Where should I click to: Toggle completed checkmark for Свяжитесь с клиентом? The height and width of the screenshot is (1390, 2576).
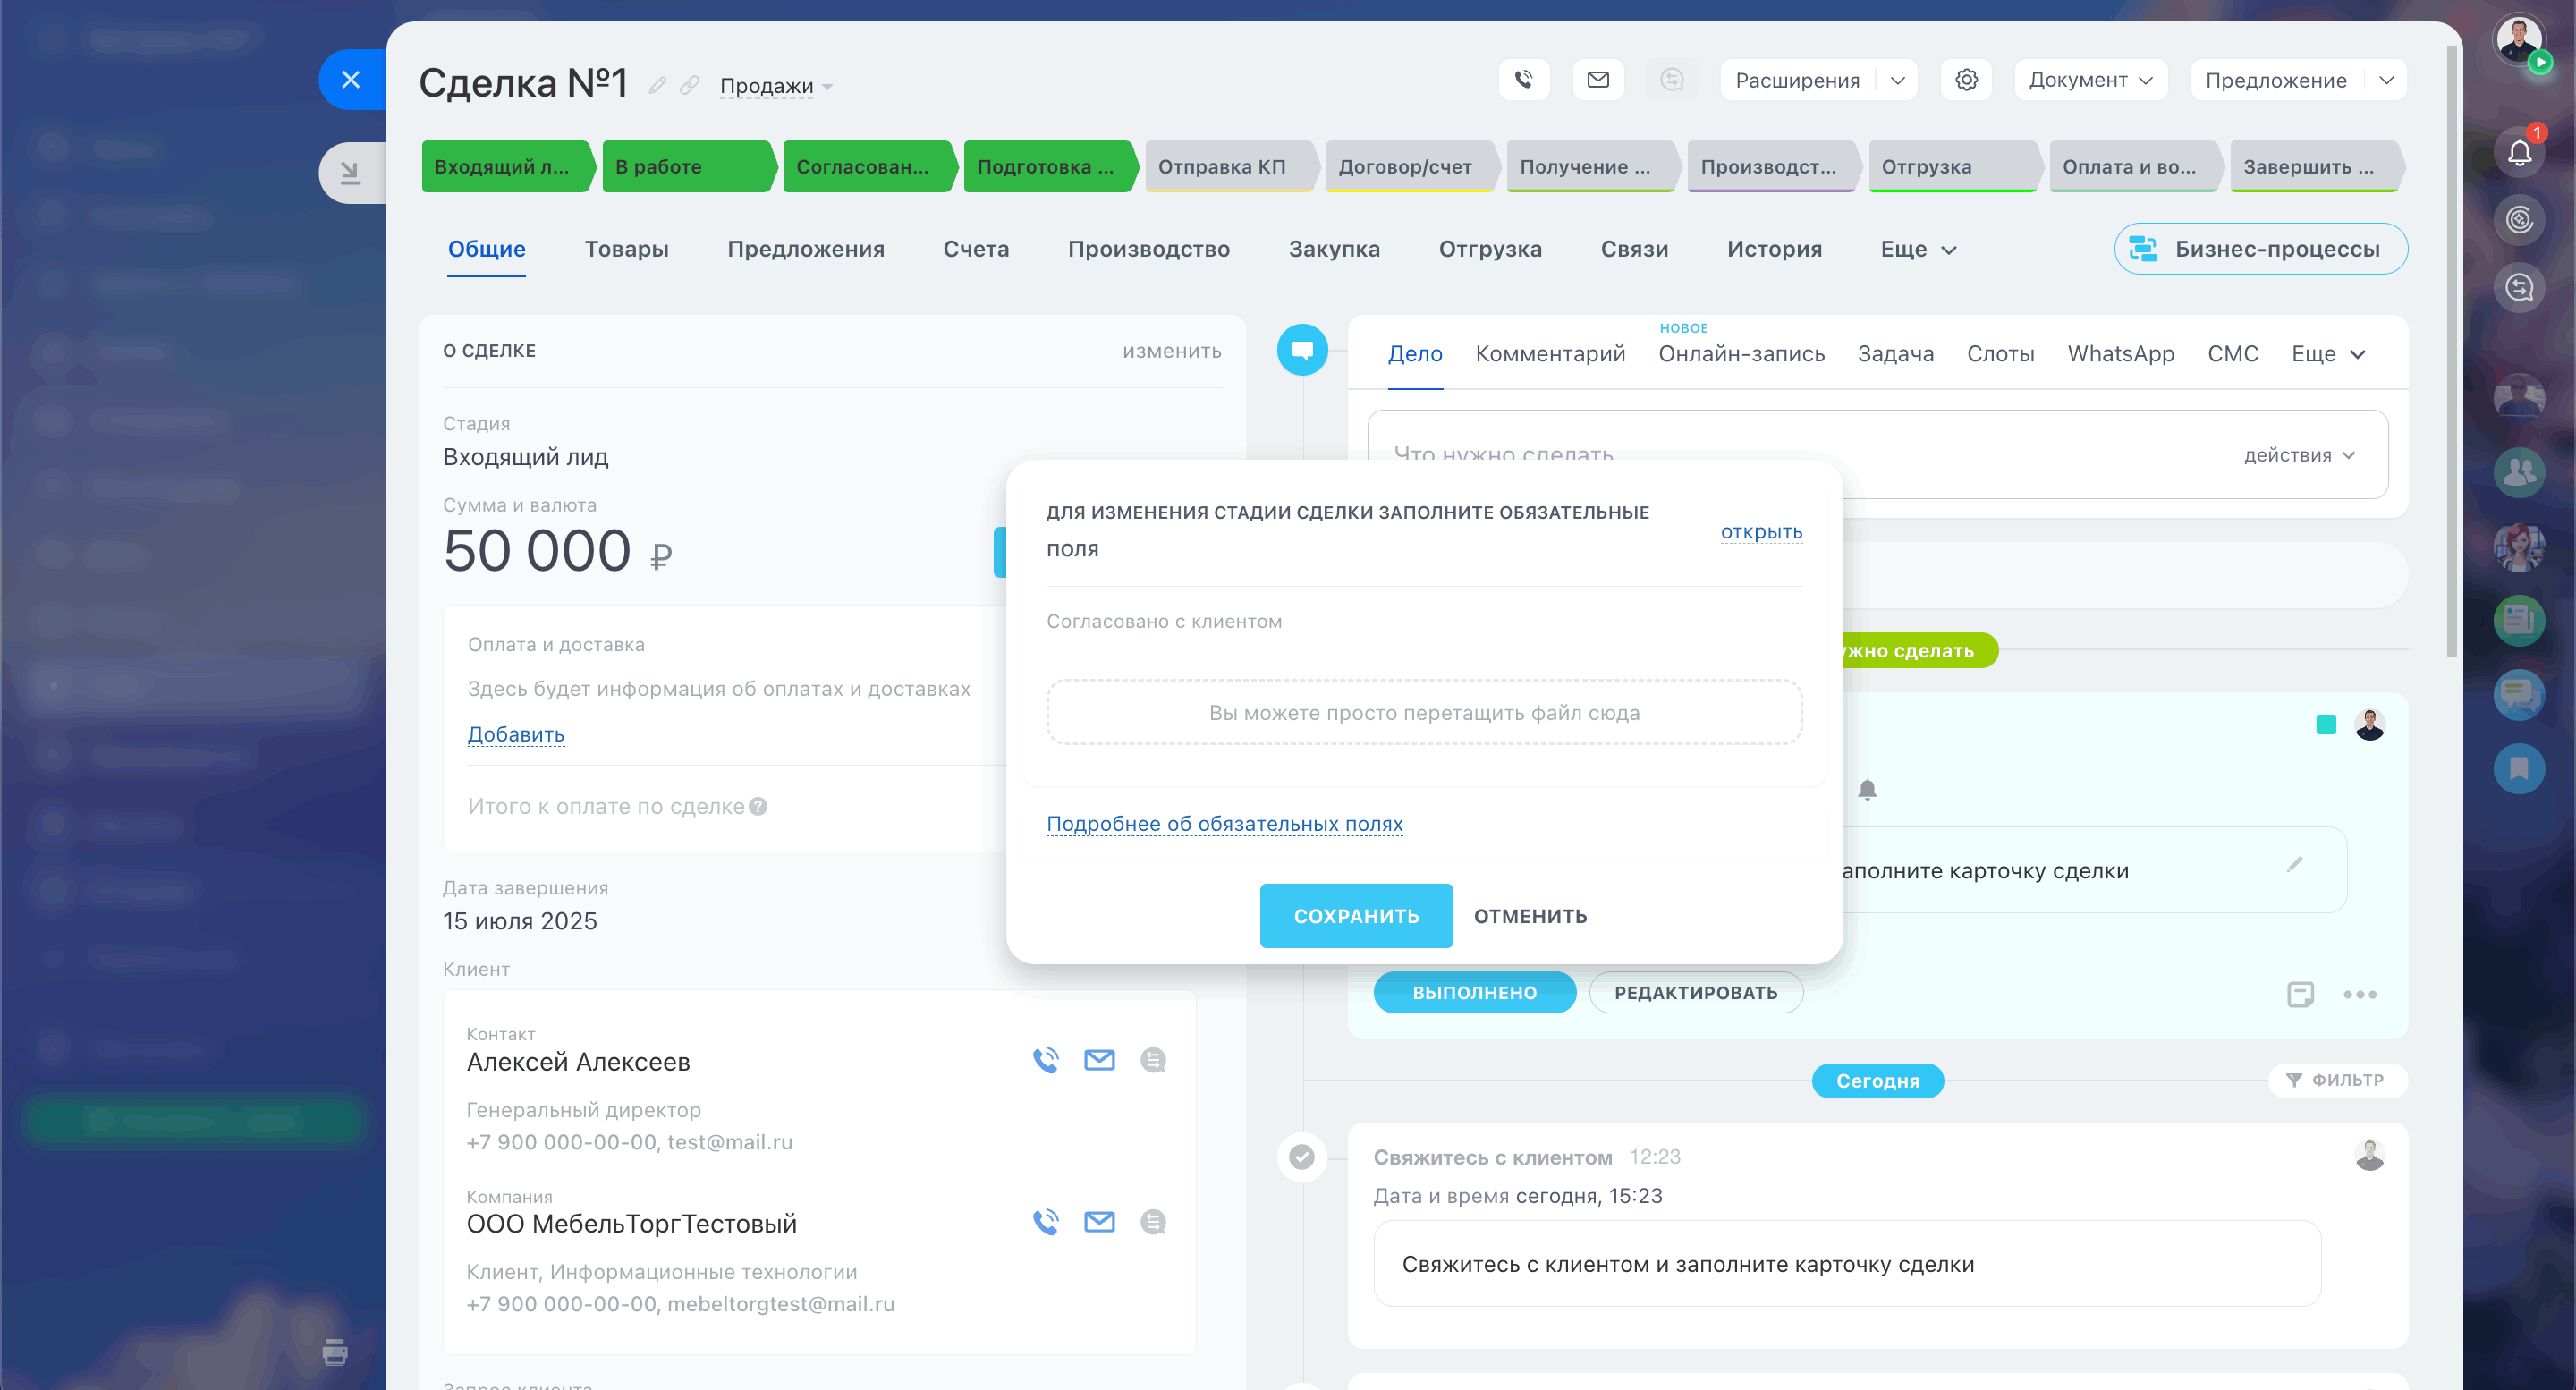tap(1301, 1157)
